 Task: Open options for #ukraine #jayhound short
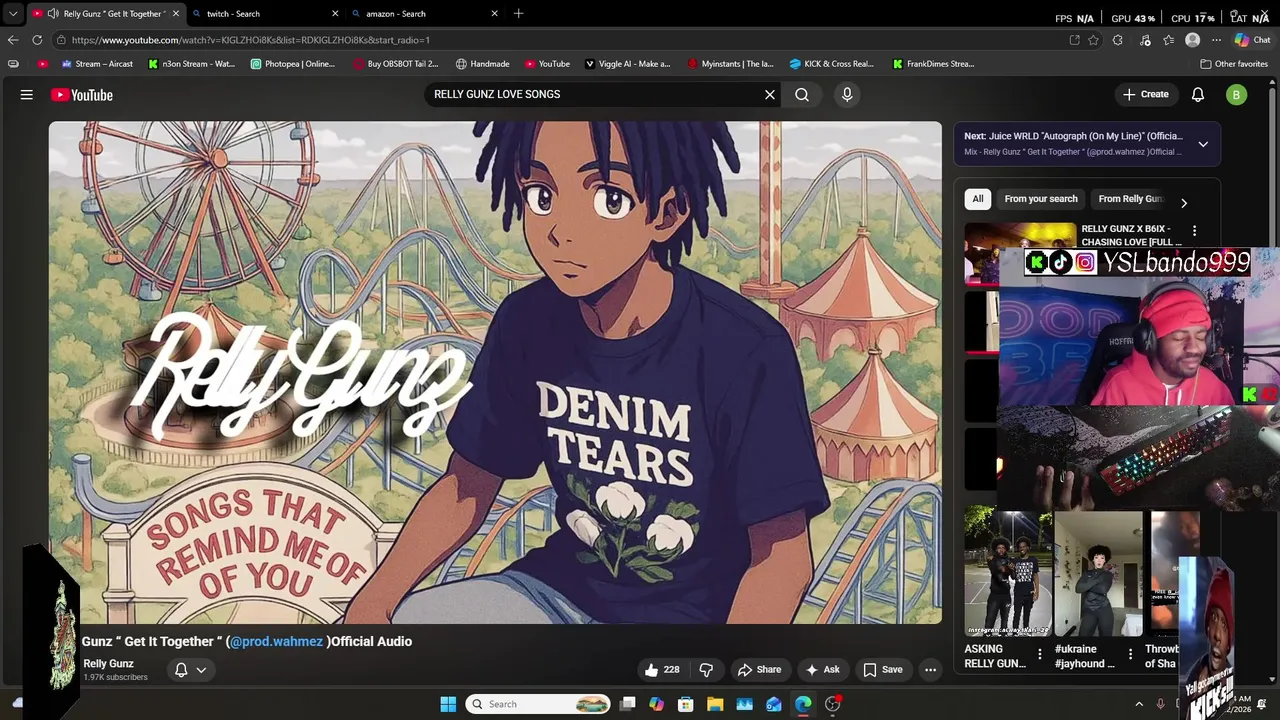pos(1130,655)
